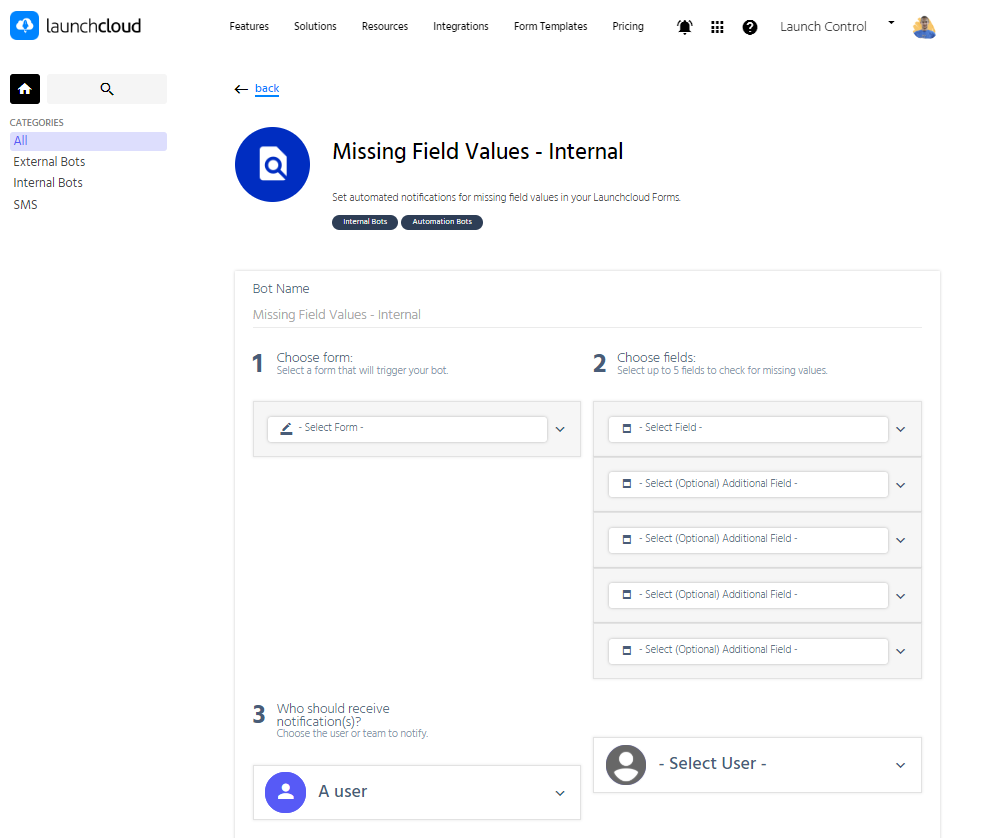Click the Missing Field Values bot icon
This screenshot has width=982, height=838.
pyautogui.click(x=272, y=165)
